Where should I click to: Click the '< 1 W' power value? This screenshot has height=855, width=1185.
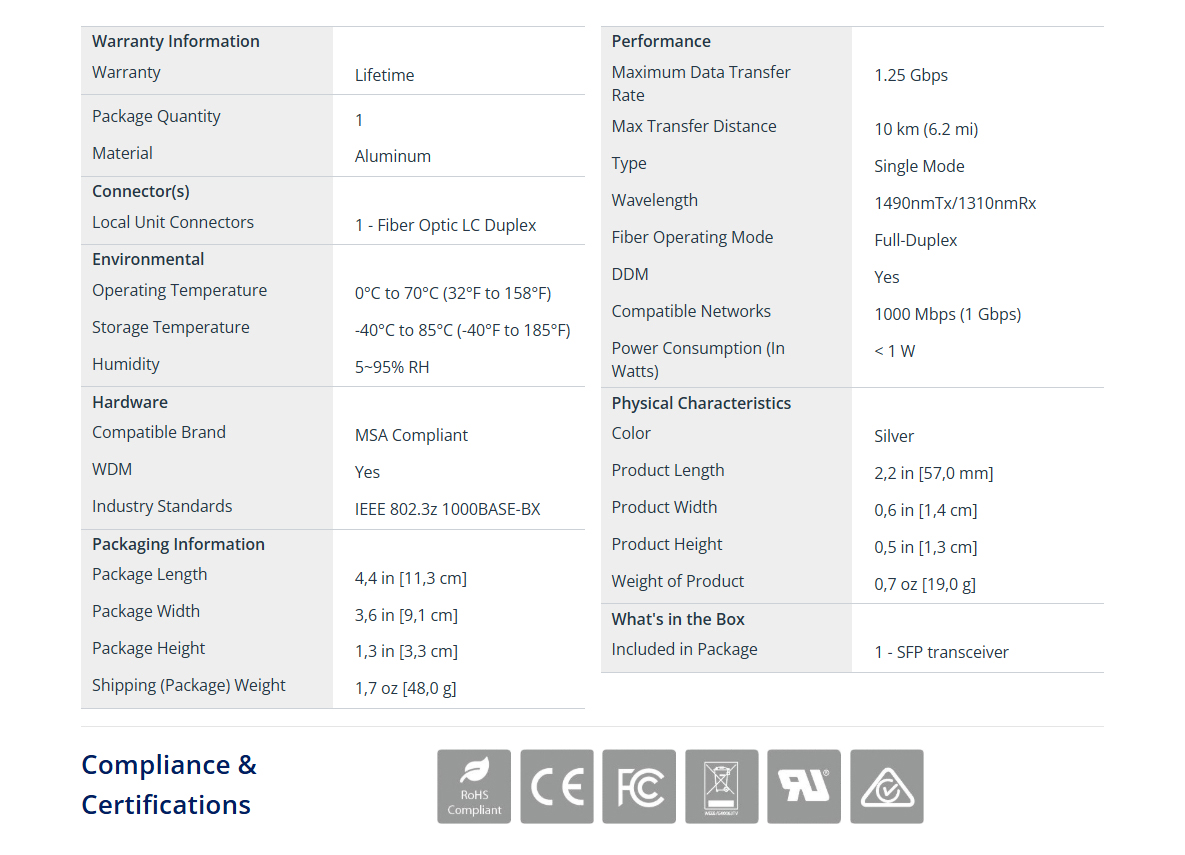pos(895,352)
